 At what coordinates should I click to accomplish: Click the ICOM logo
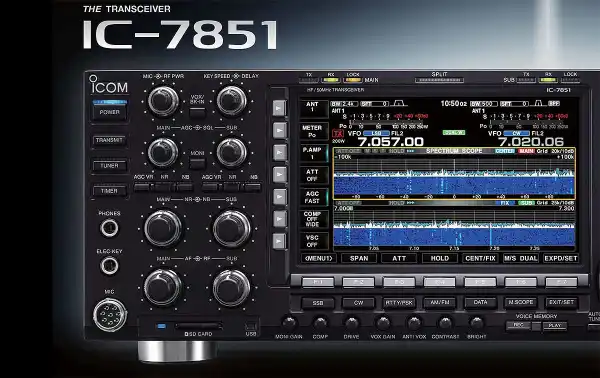[109, 85]
